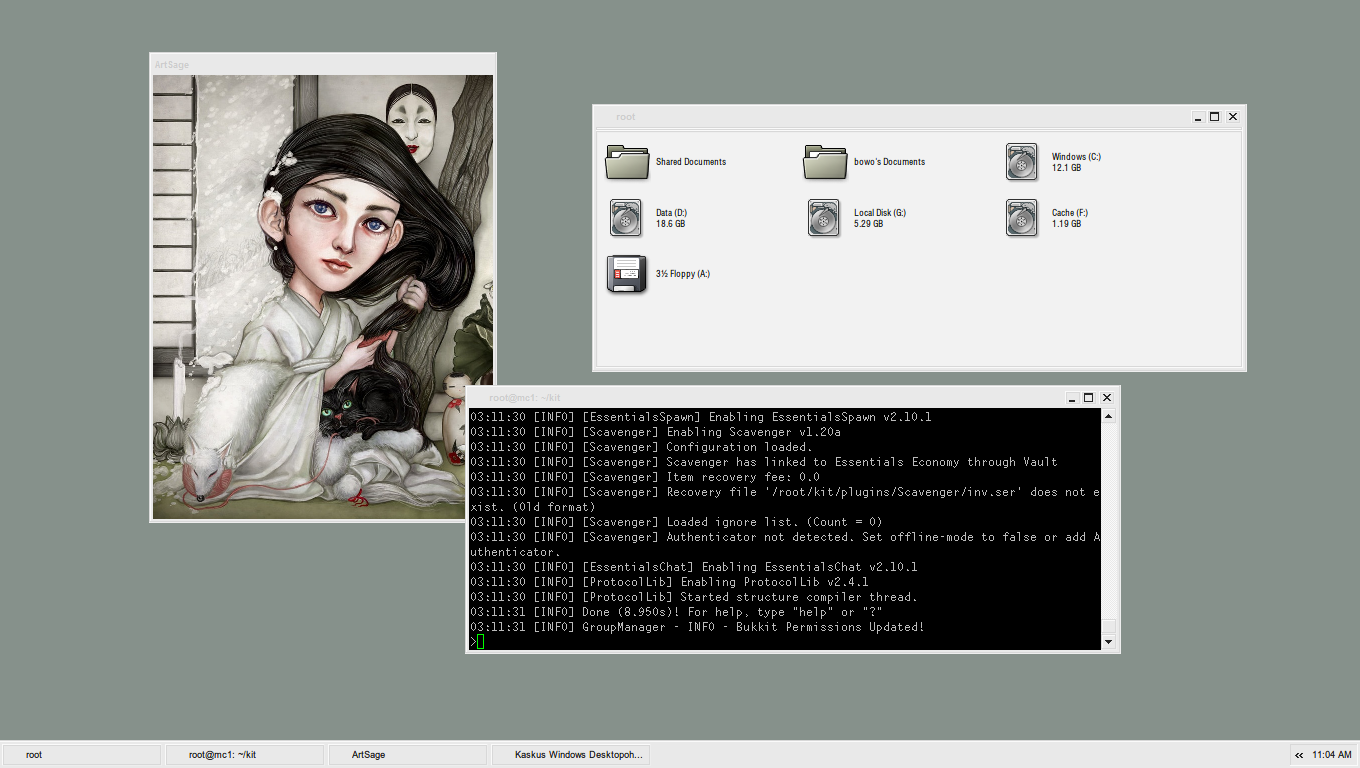This screenshot has height=768, width=1360.
Task: Click the "Enabling Scavenger v1.20a" line
Action: 655,432
